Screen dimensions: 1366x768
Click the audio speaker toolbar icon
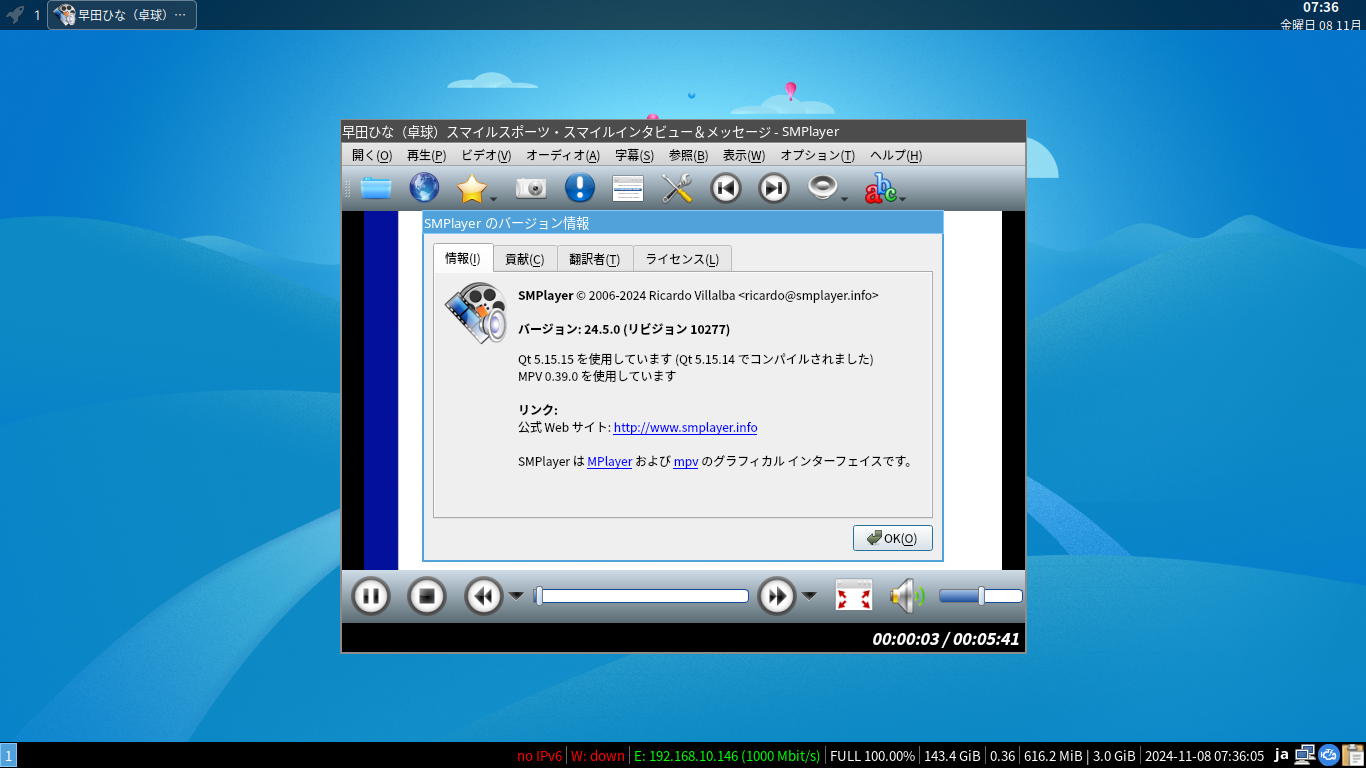pyautogui.click(x=822, y=188)
